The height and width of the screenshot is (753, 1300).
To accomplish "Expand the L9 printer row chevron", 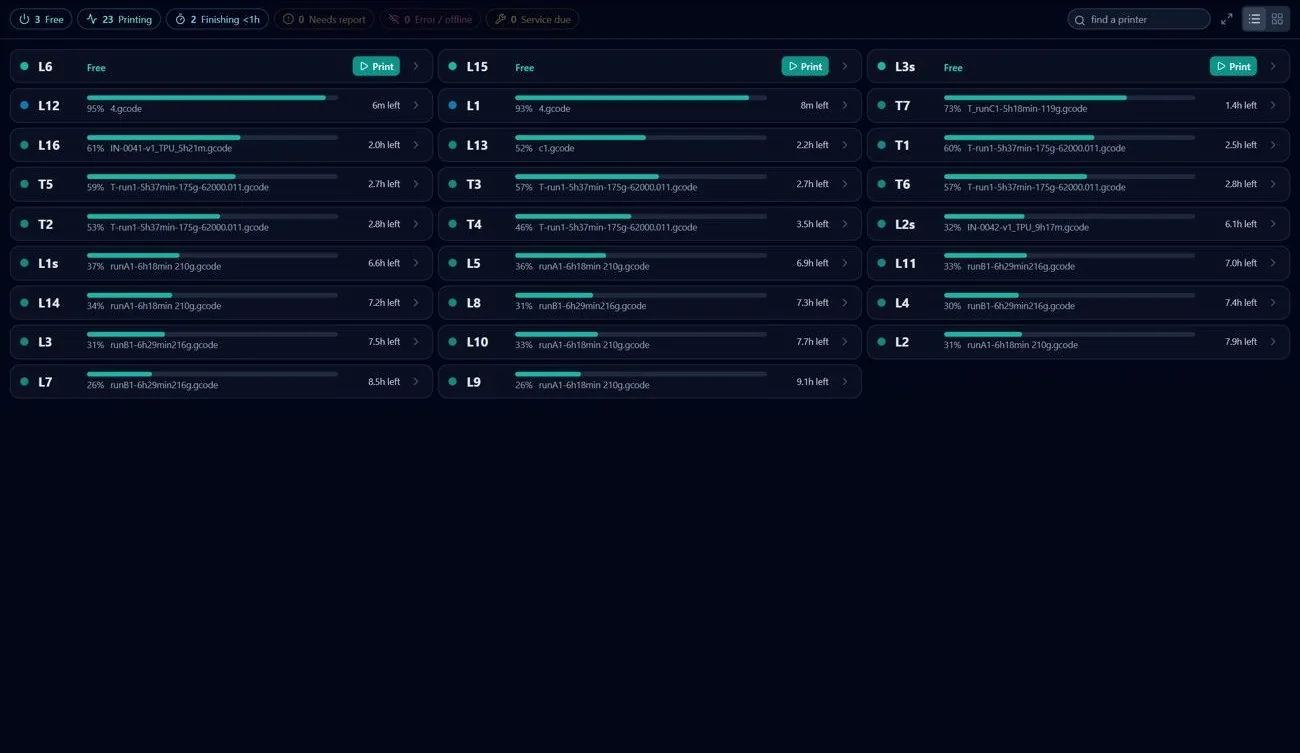I will [845, 381].
